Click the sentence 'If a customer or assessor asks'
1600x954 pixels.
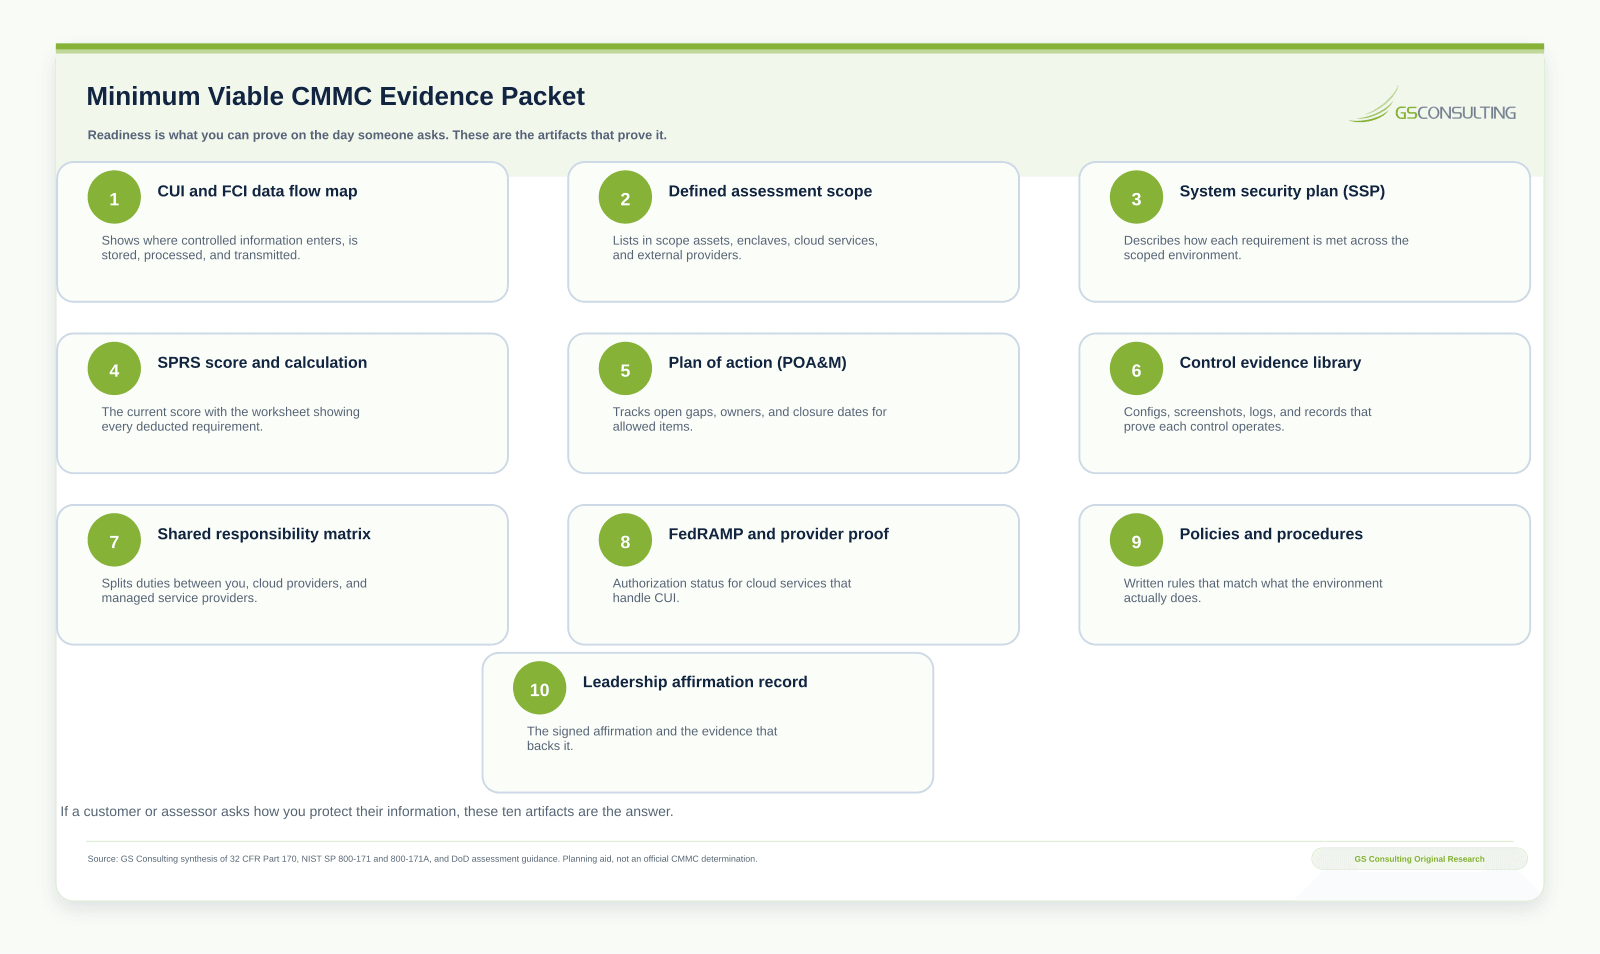coord(367,812)
